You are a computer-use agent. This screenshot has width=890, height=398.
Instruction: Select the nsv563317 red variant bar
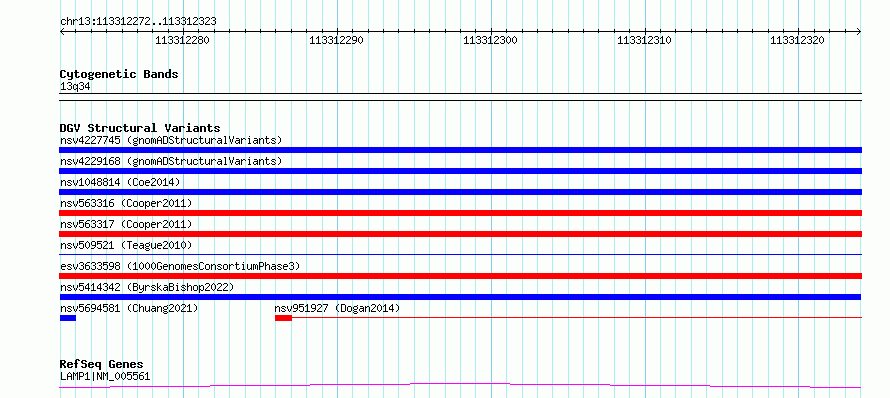460,234
